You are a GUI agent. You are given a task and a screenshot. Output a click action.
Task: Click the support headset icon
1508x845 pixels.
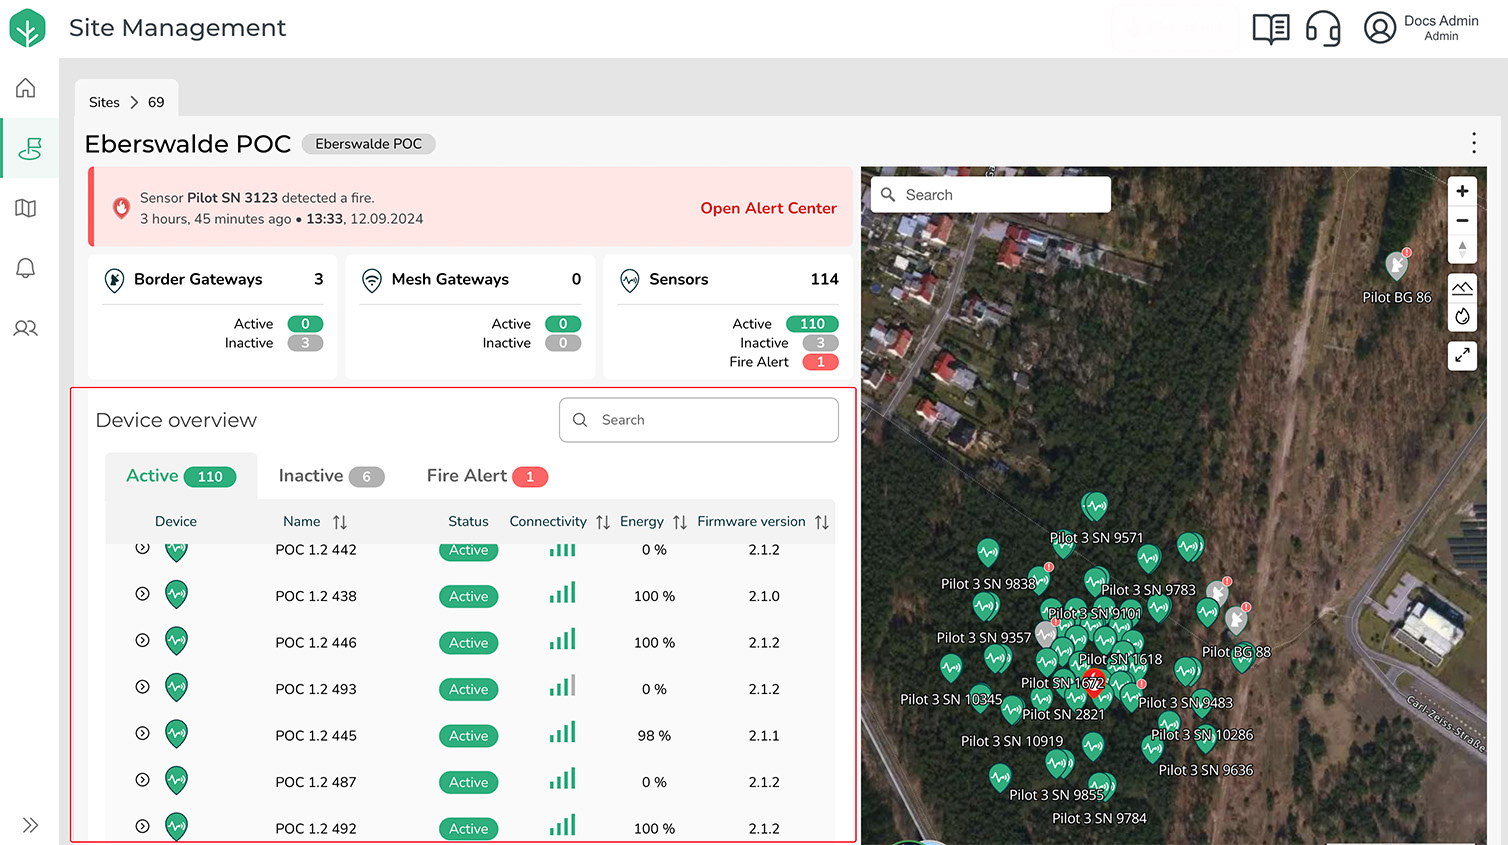1323,28
